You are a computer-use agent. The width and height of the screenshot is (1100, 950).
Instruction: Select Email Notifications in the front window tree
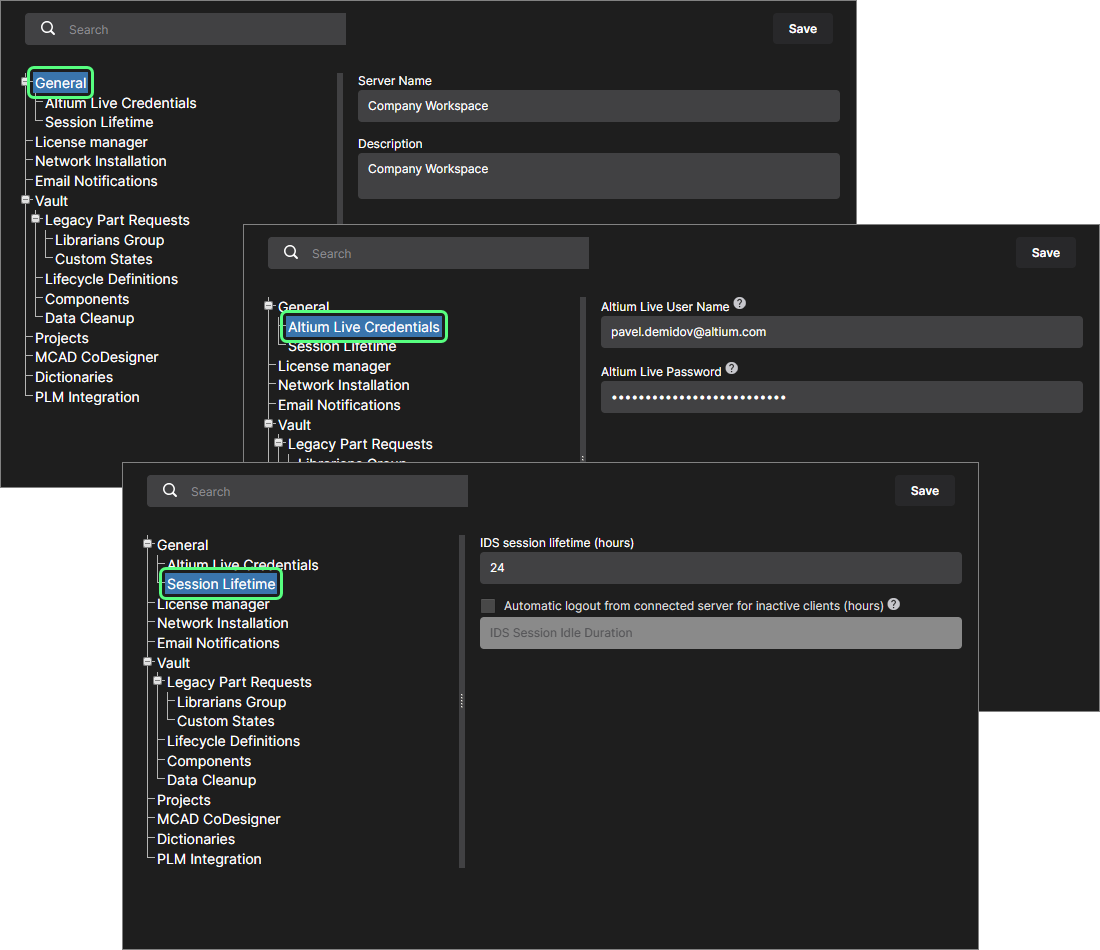pyautogui.click(x=218, y=643)
